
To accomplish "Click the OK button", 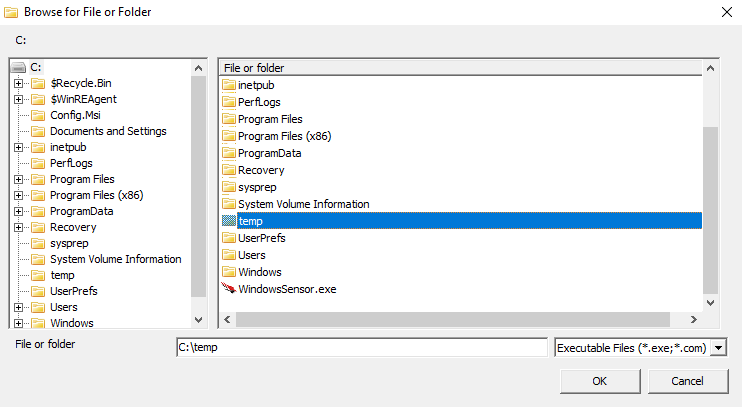I will tap(600, 381).
